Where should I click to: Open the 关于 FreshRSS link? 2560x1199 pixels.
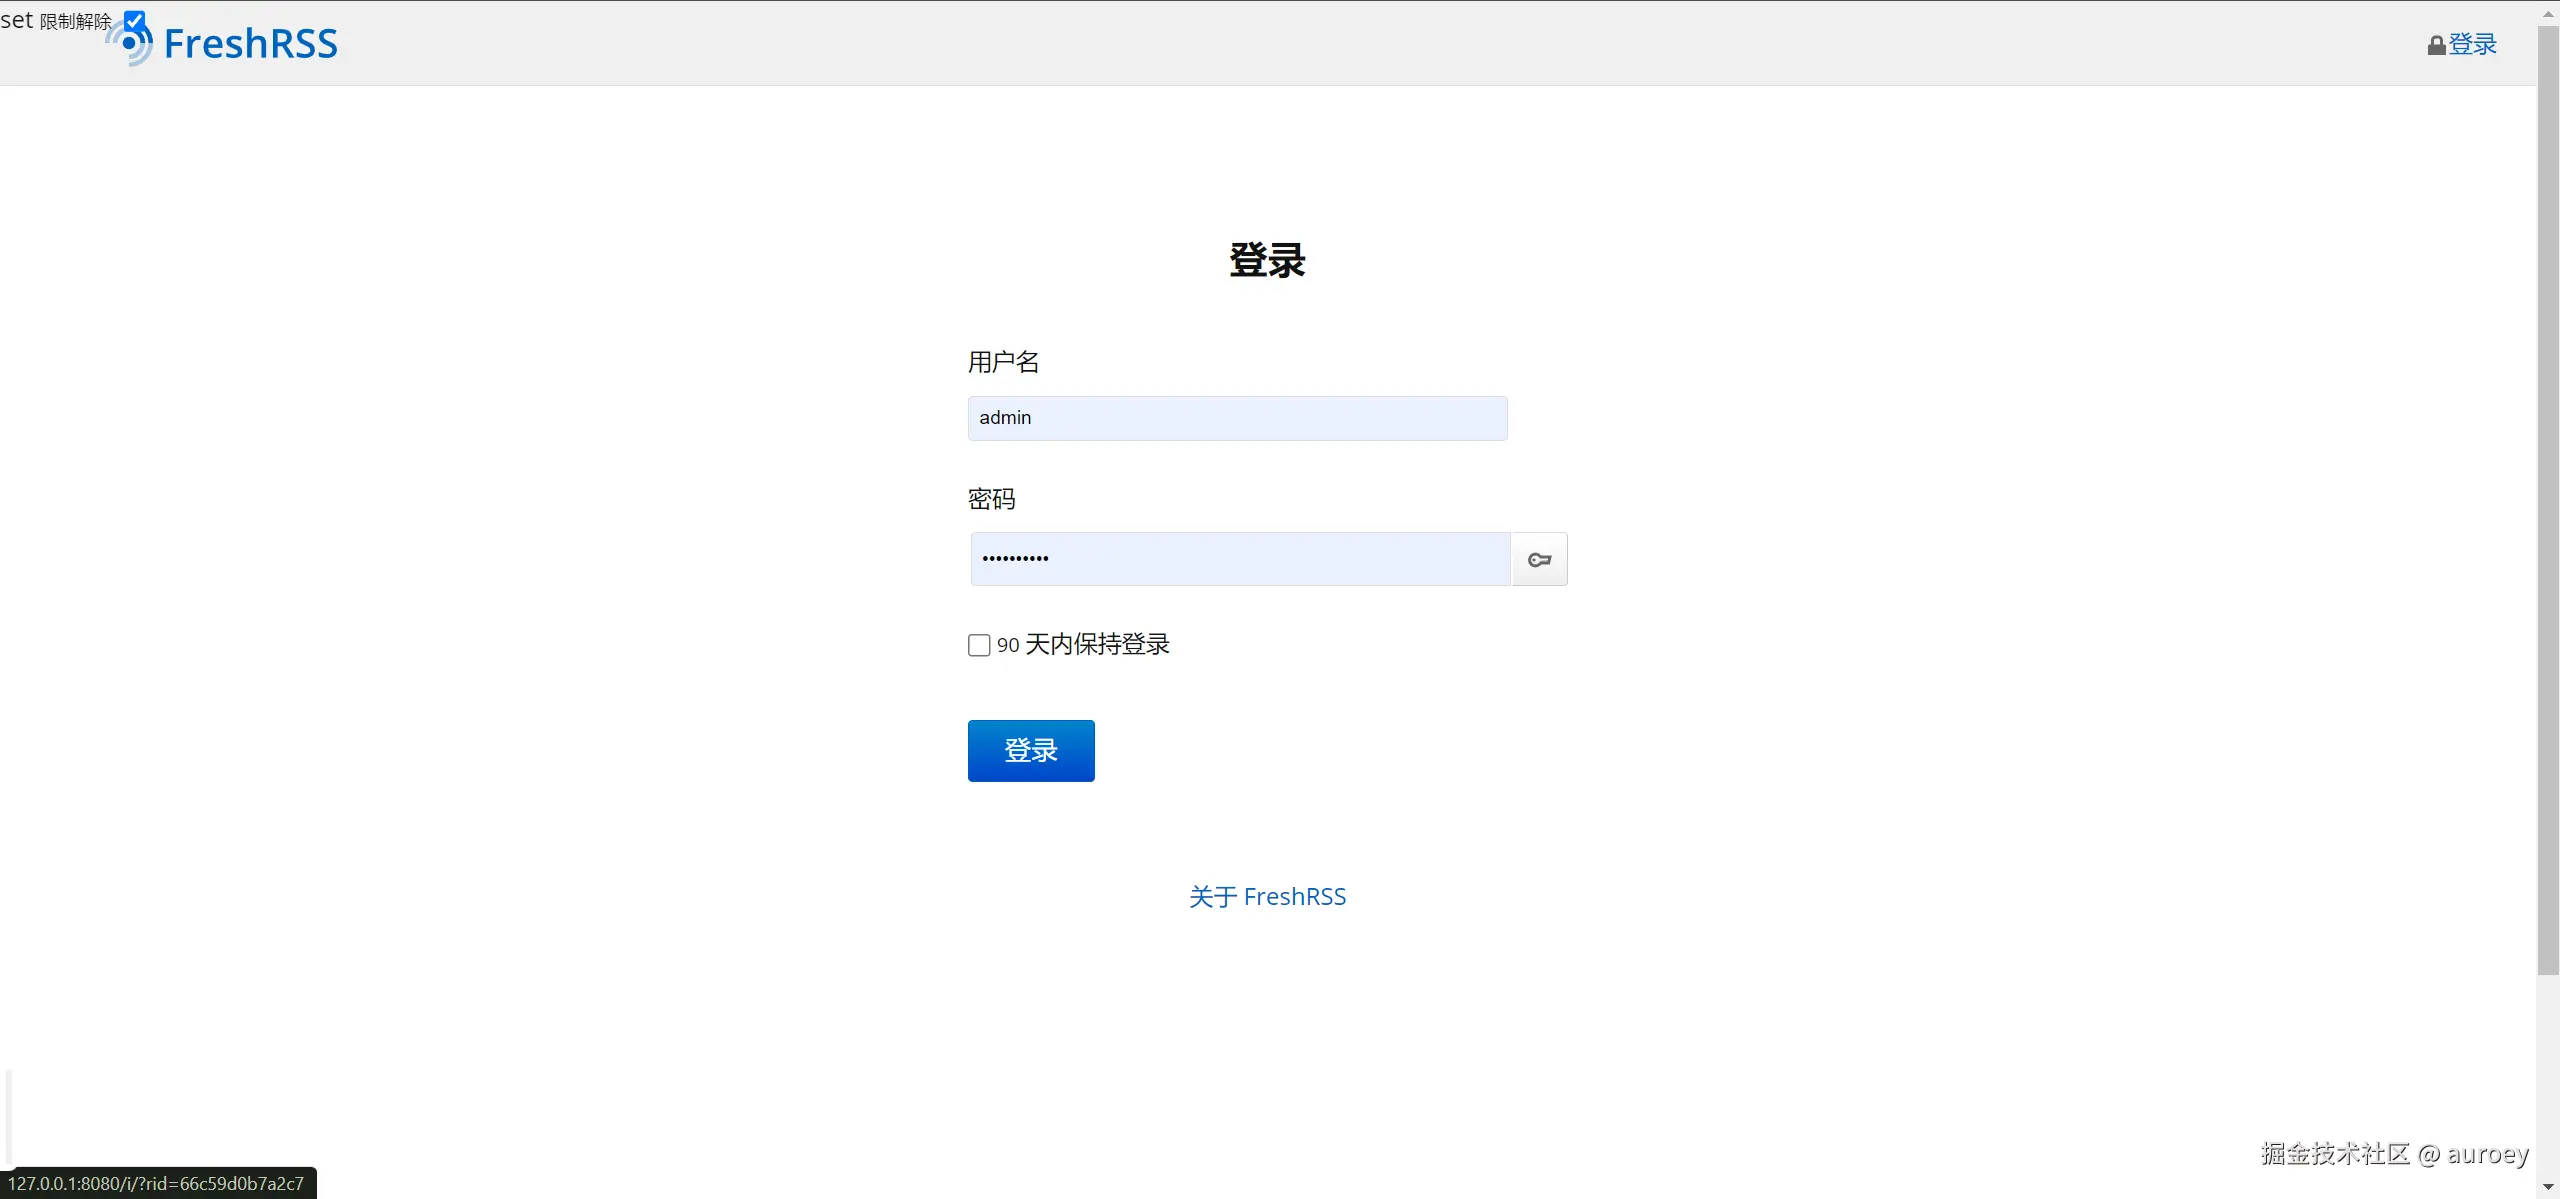point(1267,897)
